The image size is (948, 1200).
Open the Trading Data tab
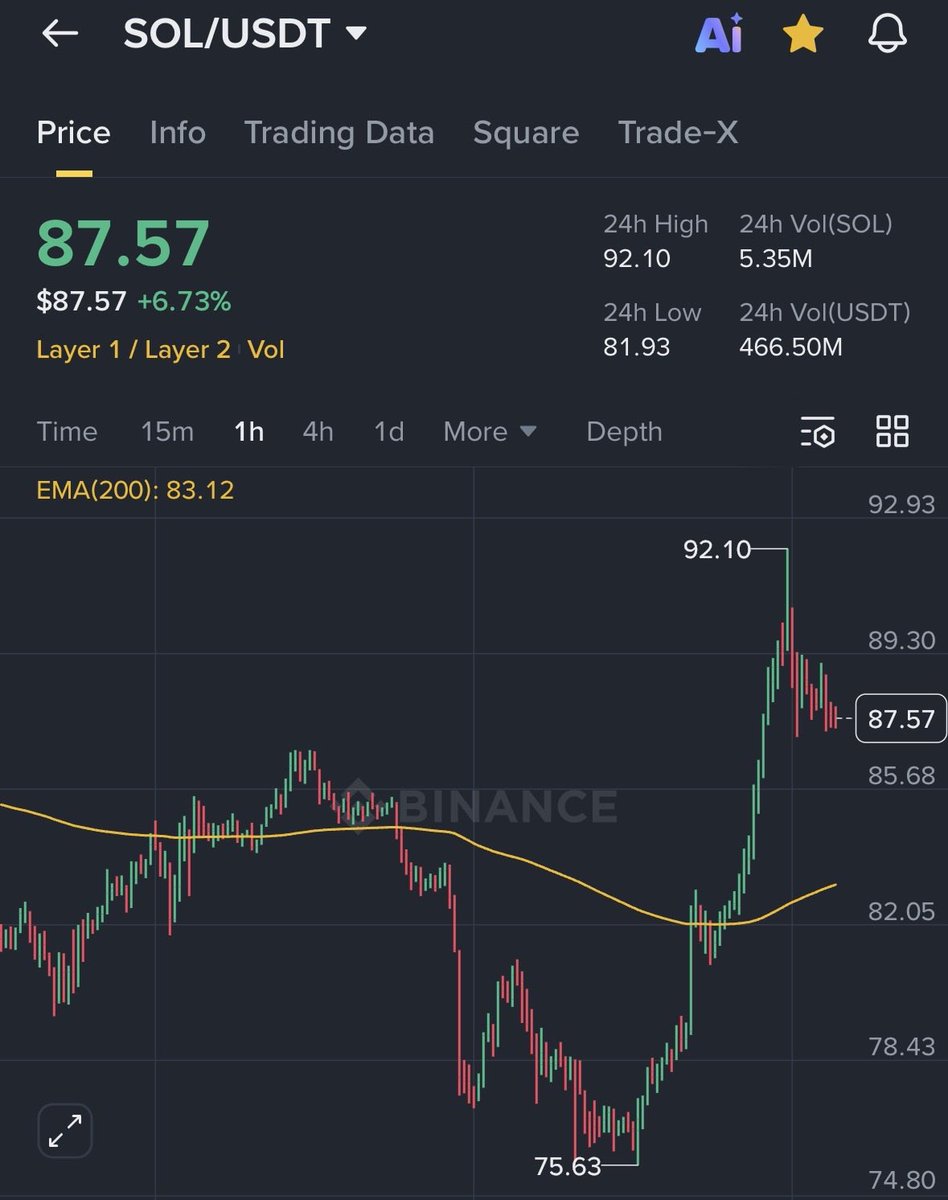point(339,133)
